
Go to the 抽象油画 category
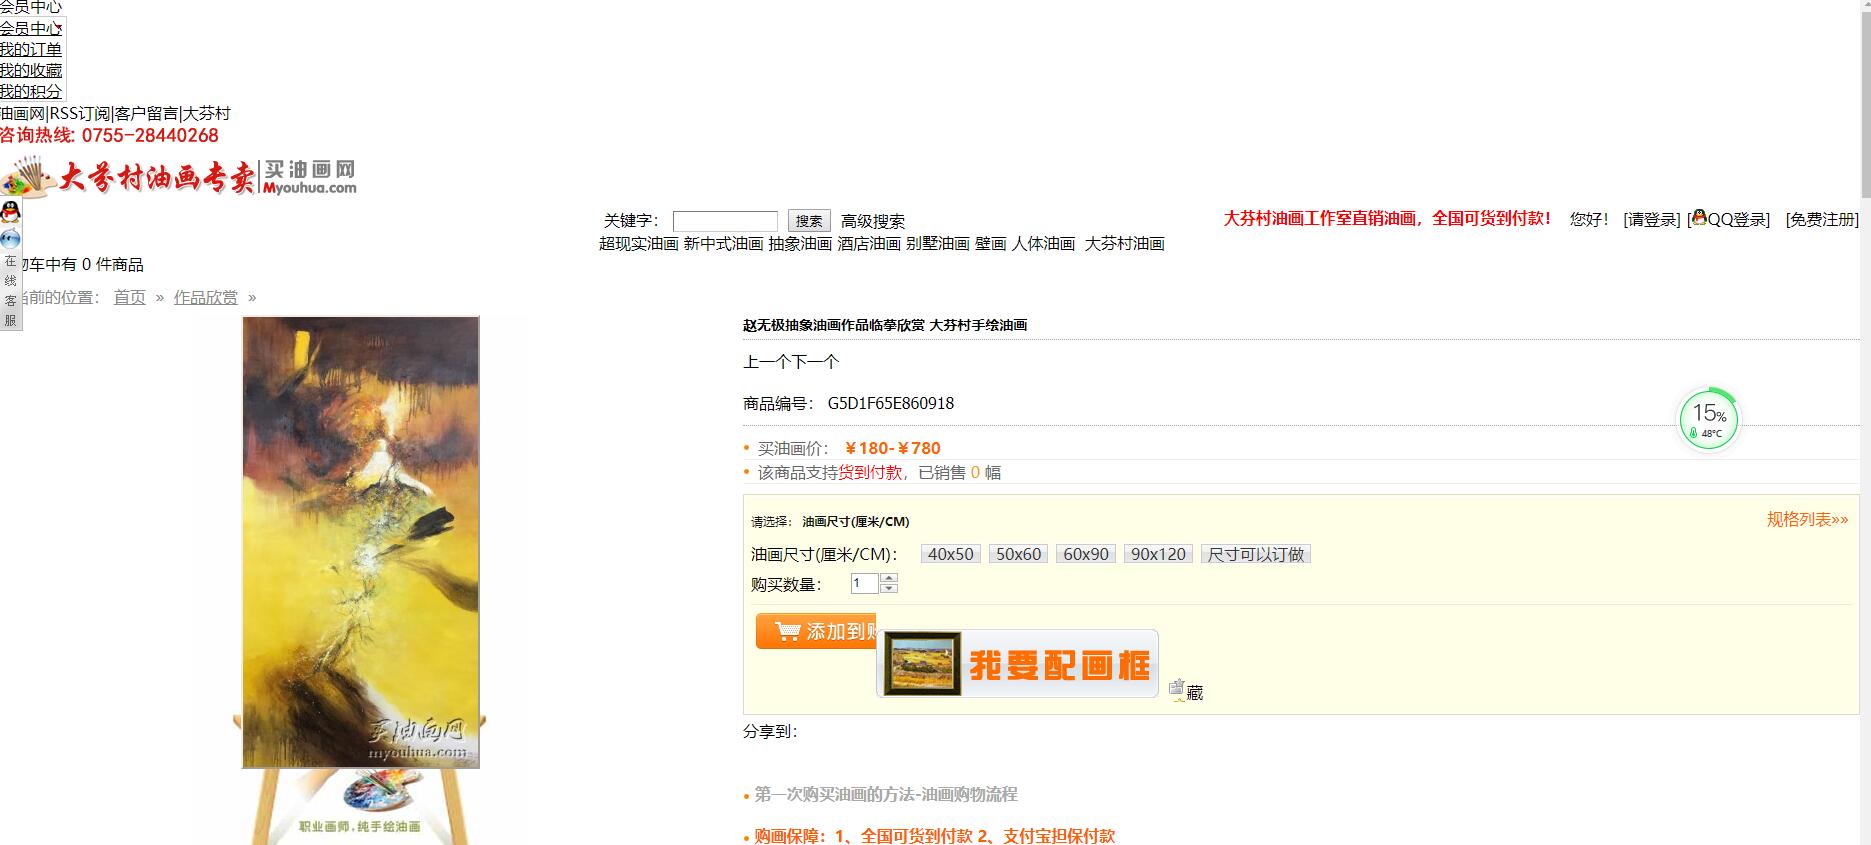click(800, 244)
